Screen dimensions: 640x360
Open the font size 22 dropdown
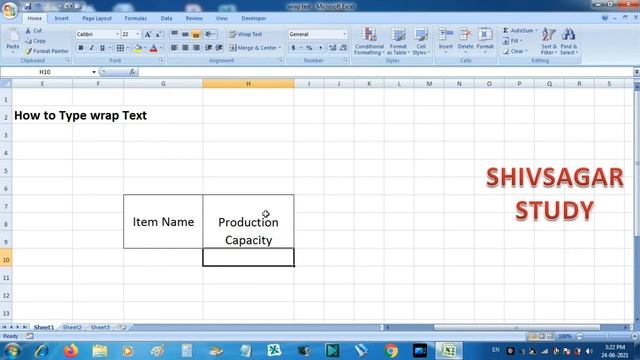138,34
